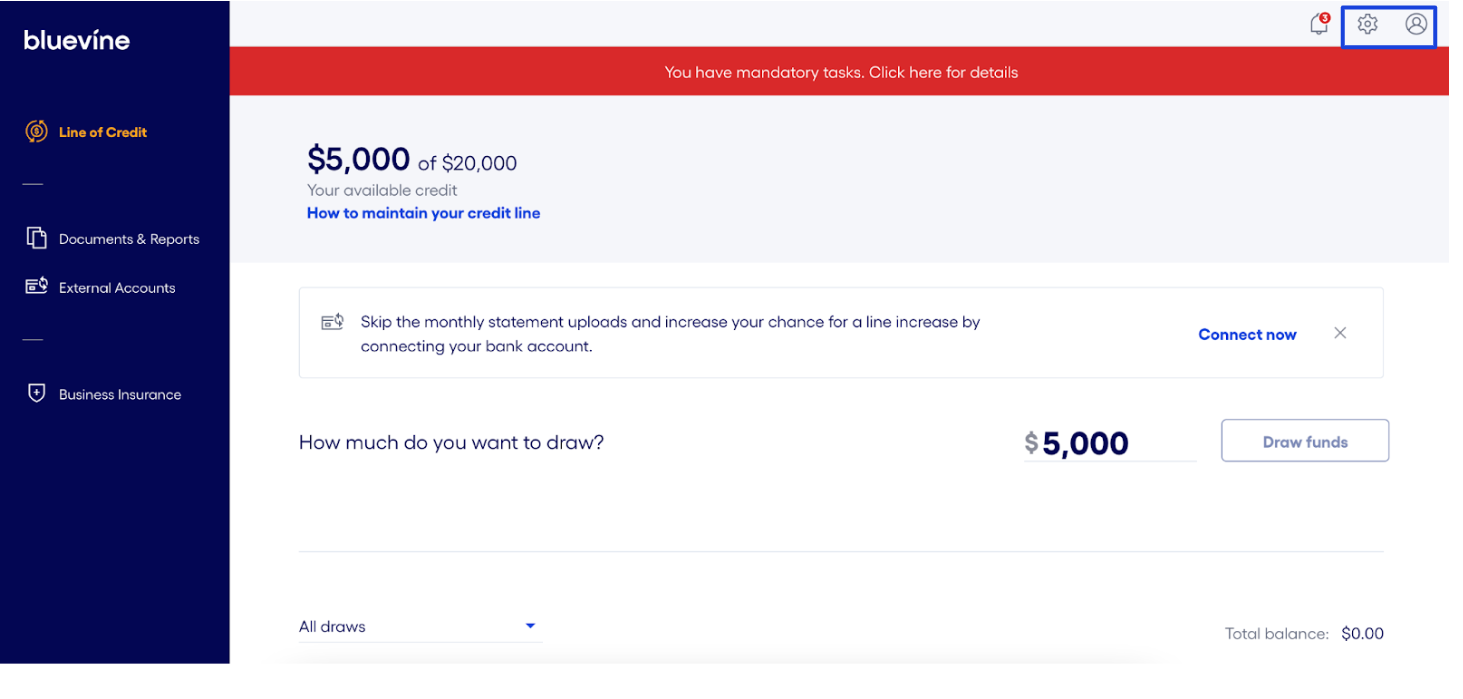This screenshot has height=699, width=1463.
Task: Dismiss the statement uploads banner
Action: pyautogui.click(x=1339, y=333)
